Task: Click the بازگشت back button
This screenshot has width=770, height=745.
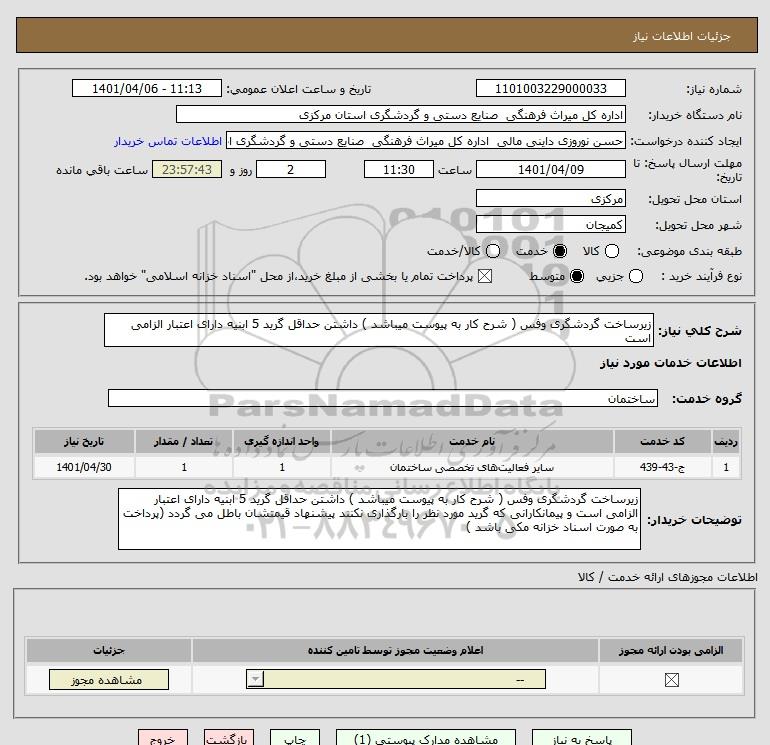Action: 229,738
